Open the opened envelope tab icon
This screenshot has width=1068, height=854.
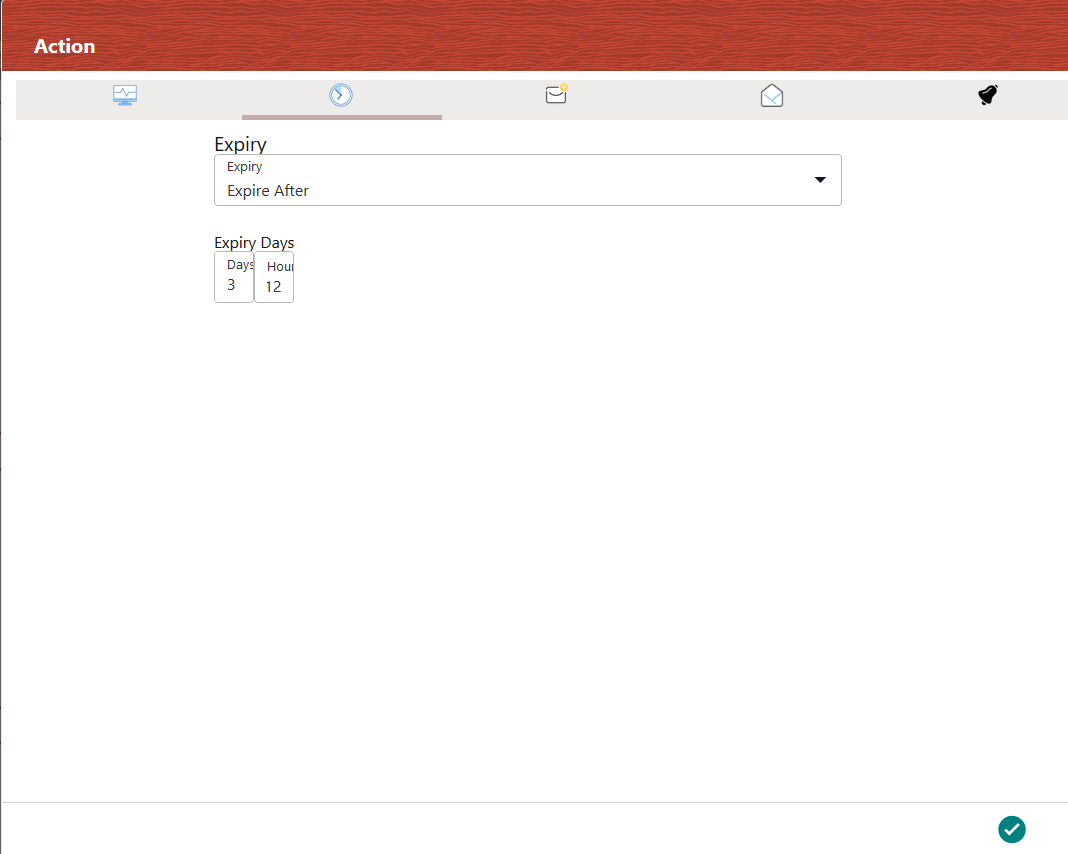click(772, 95)
